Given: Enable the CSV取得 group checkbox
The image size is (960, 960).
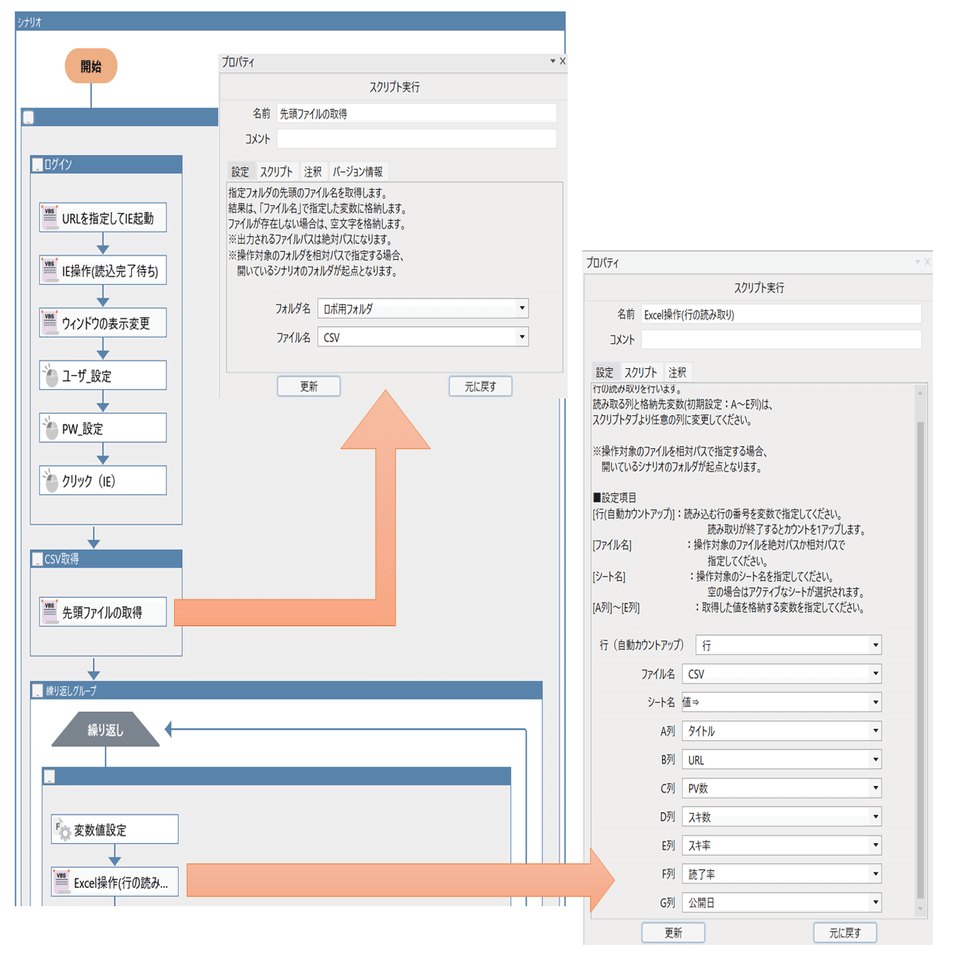Looking at the screenshot, I should (35, 560).
